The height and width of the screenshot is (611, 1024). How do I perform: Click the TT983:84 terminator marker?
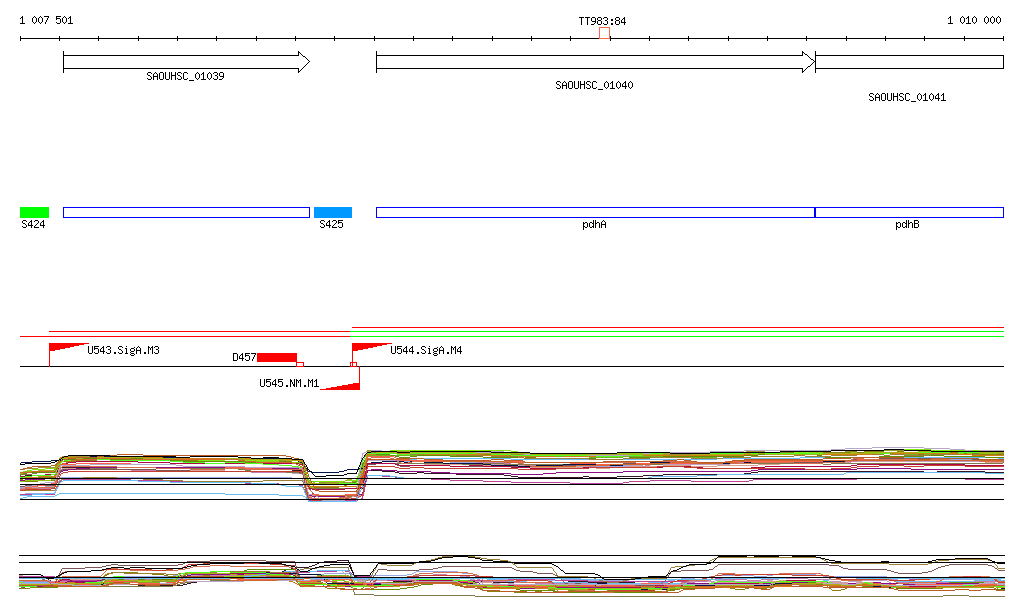[x=604, y=33]
